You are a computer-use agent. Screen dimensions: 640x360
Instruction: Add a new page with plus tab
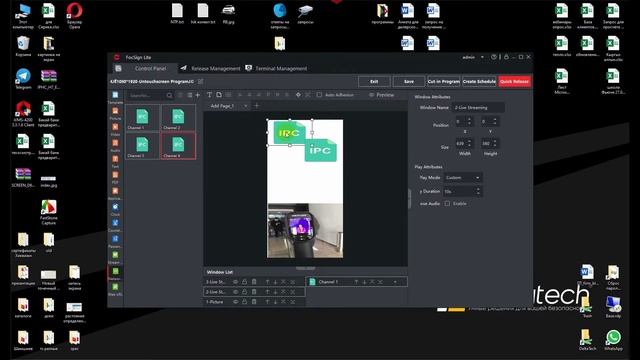tap(257, 106)
